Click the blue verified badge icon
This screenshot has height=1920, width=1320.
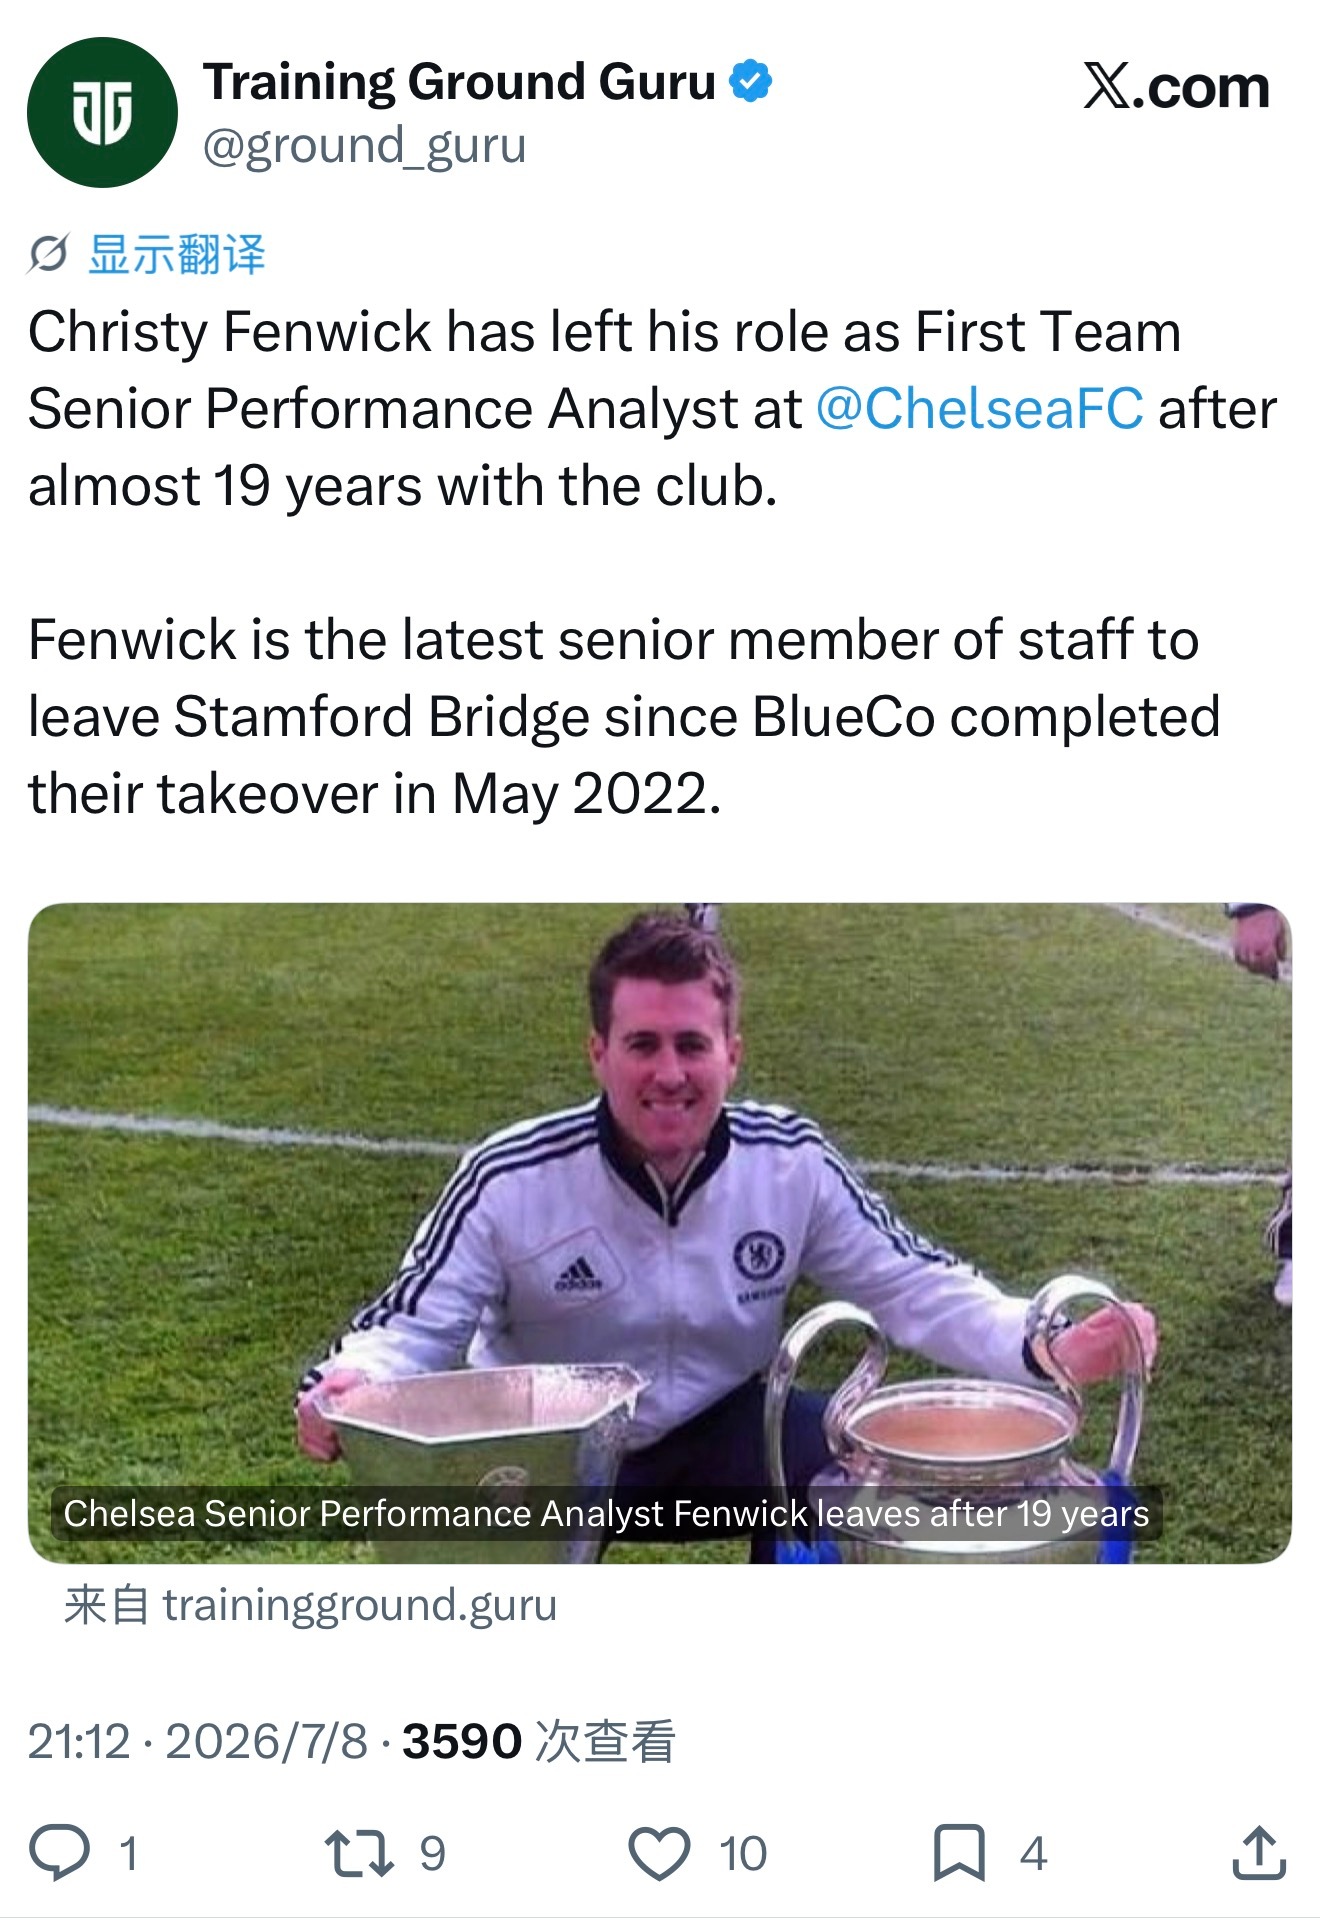(750, 82)
